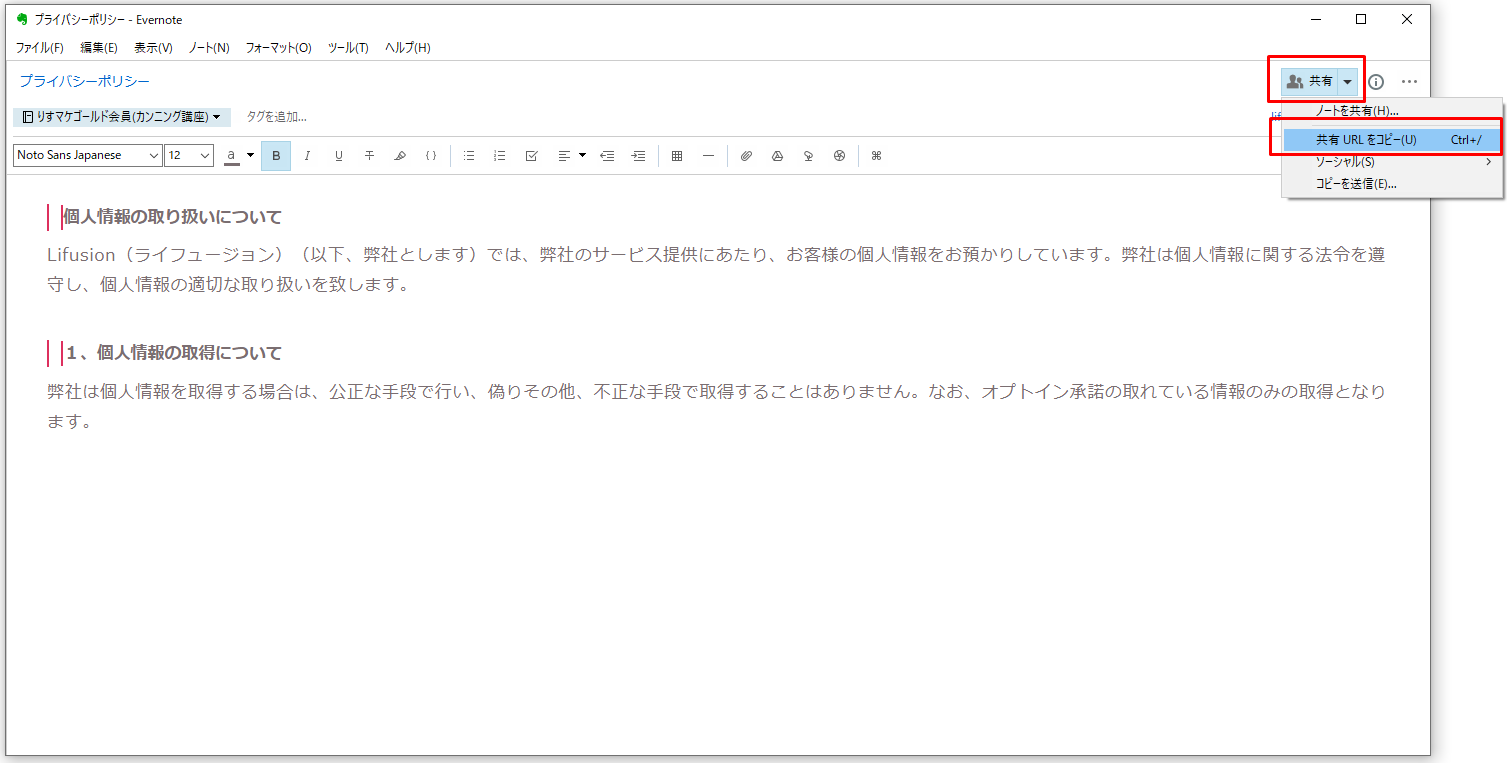Viewport: 1507px width, 763px height.
Task: Click the paragraph starting with Lifusion（ライフュージョン）
Action: pos(716,270)
